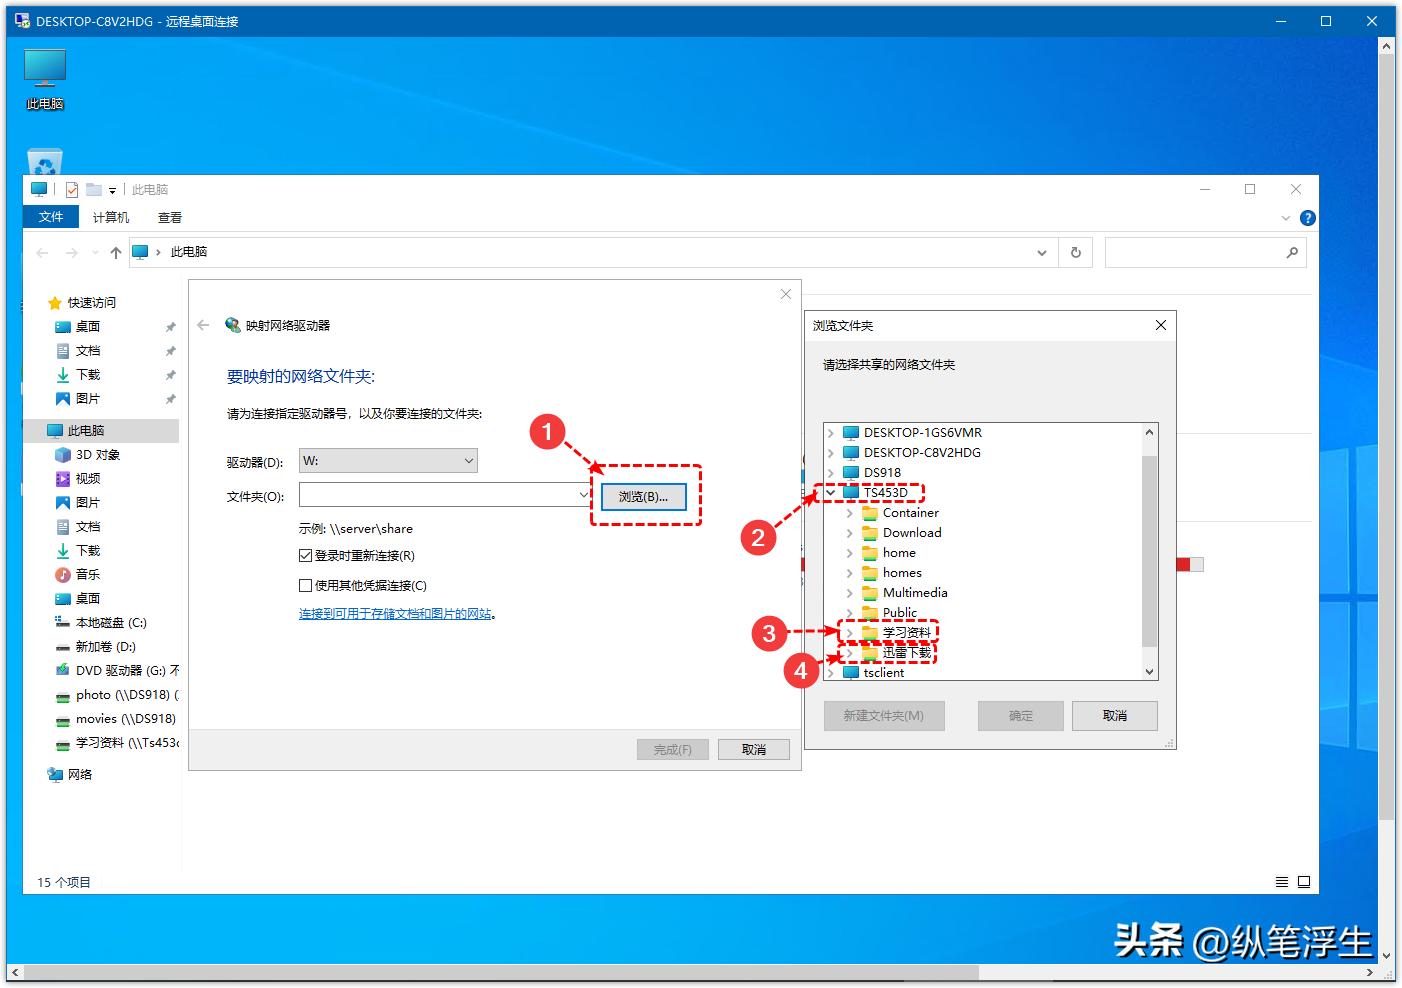This screenshot has height=988, width=1402.
Task: Unpin 下载 from 快速访问
Action: (x=170, y=374)
